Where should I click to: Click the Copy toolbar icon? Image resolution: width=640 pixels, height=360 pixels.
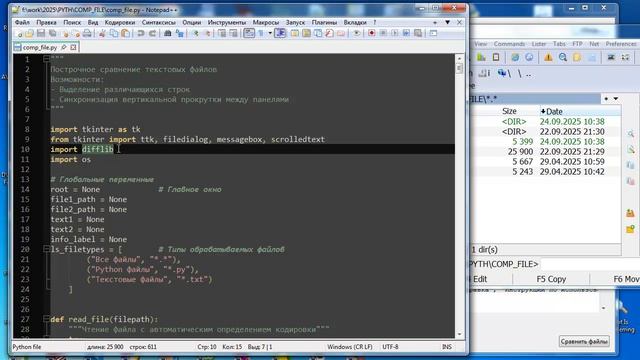pyautogui.click(x=114, y=33)
